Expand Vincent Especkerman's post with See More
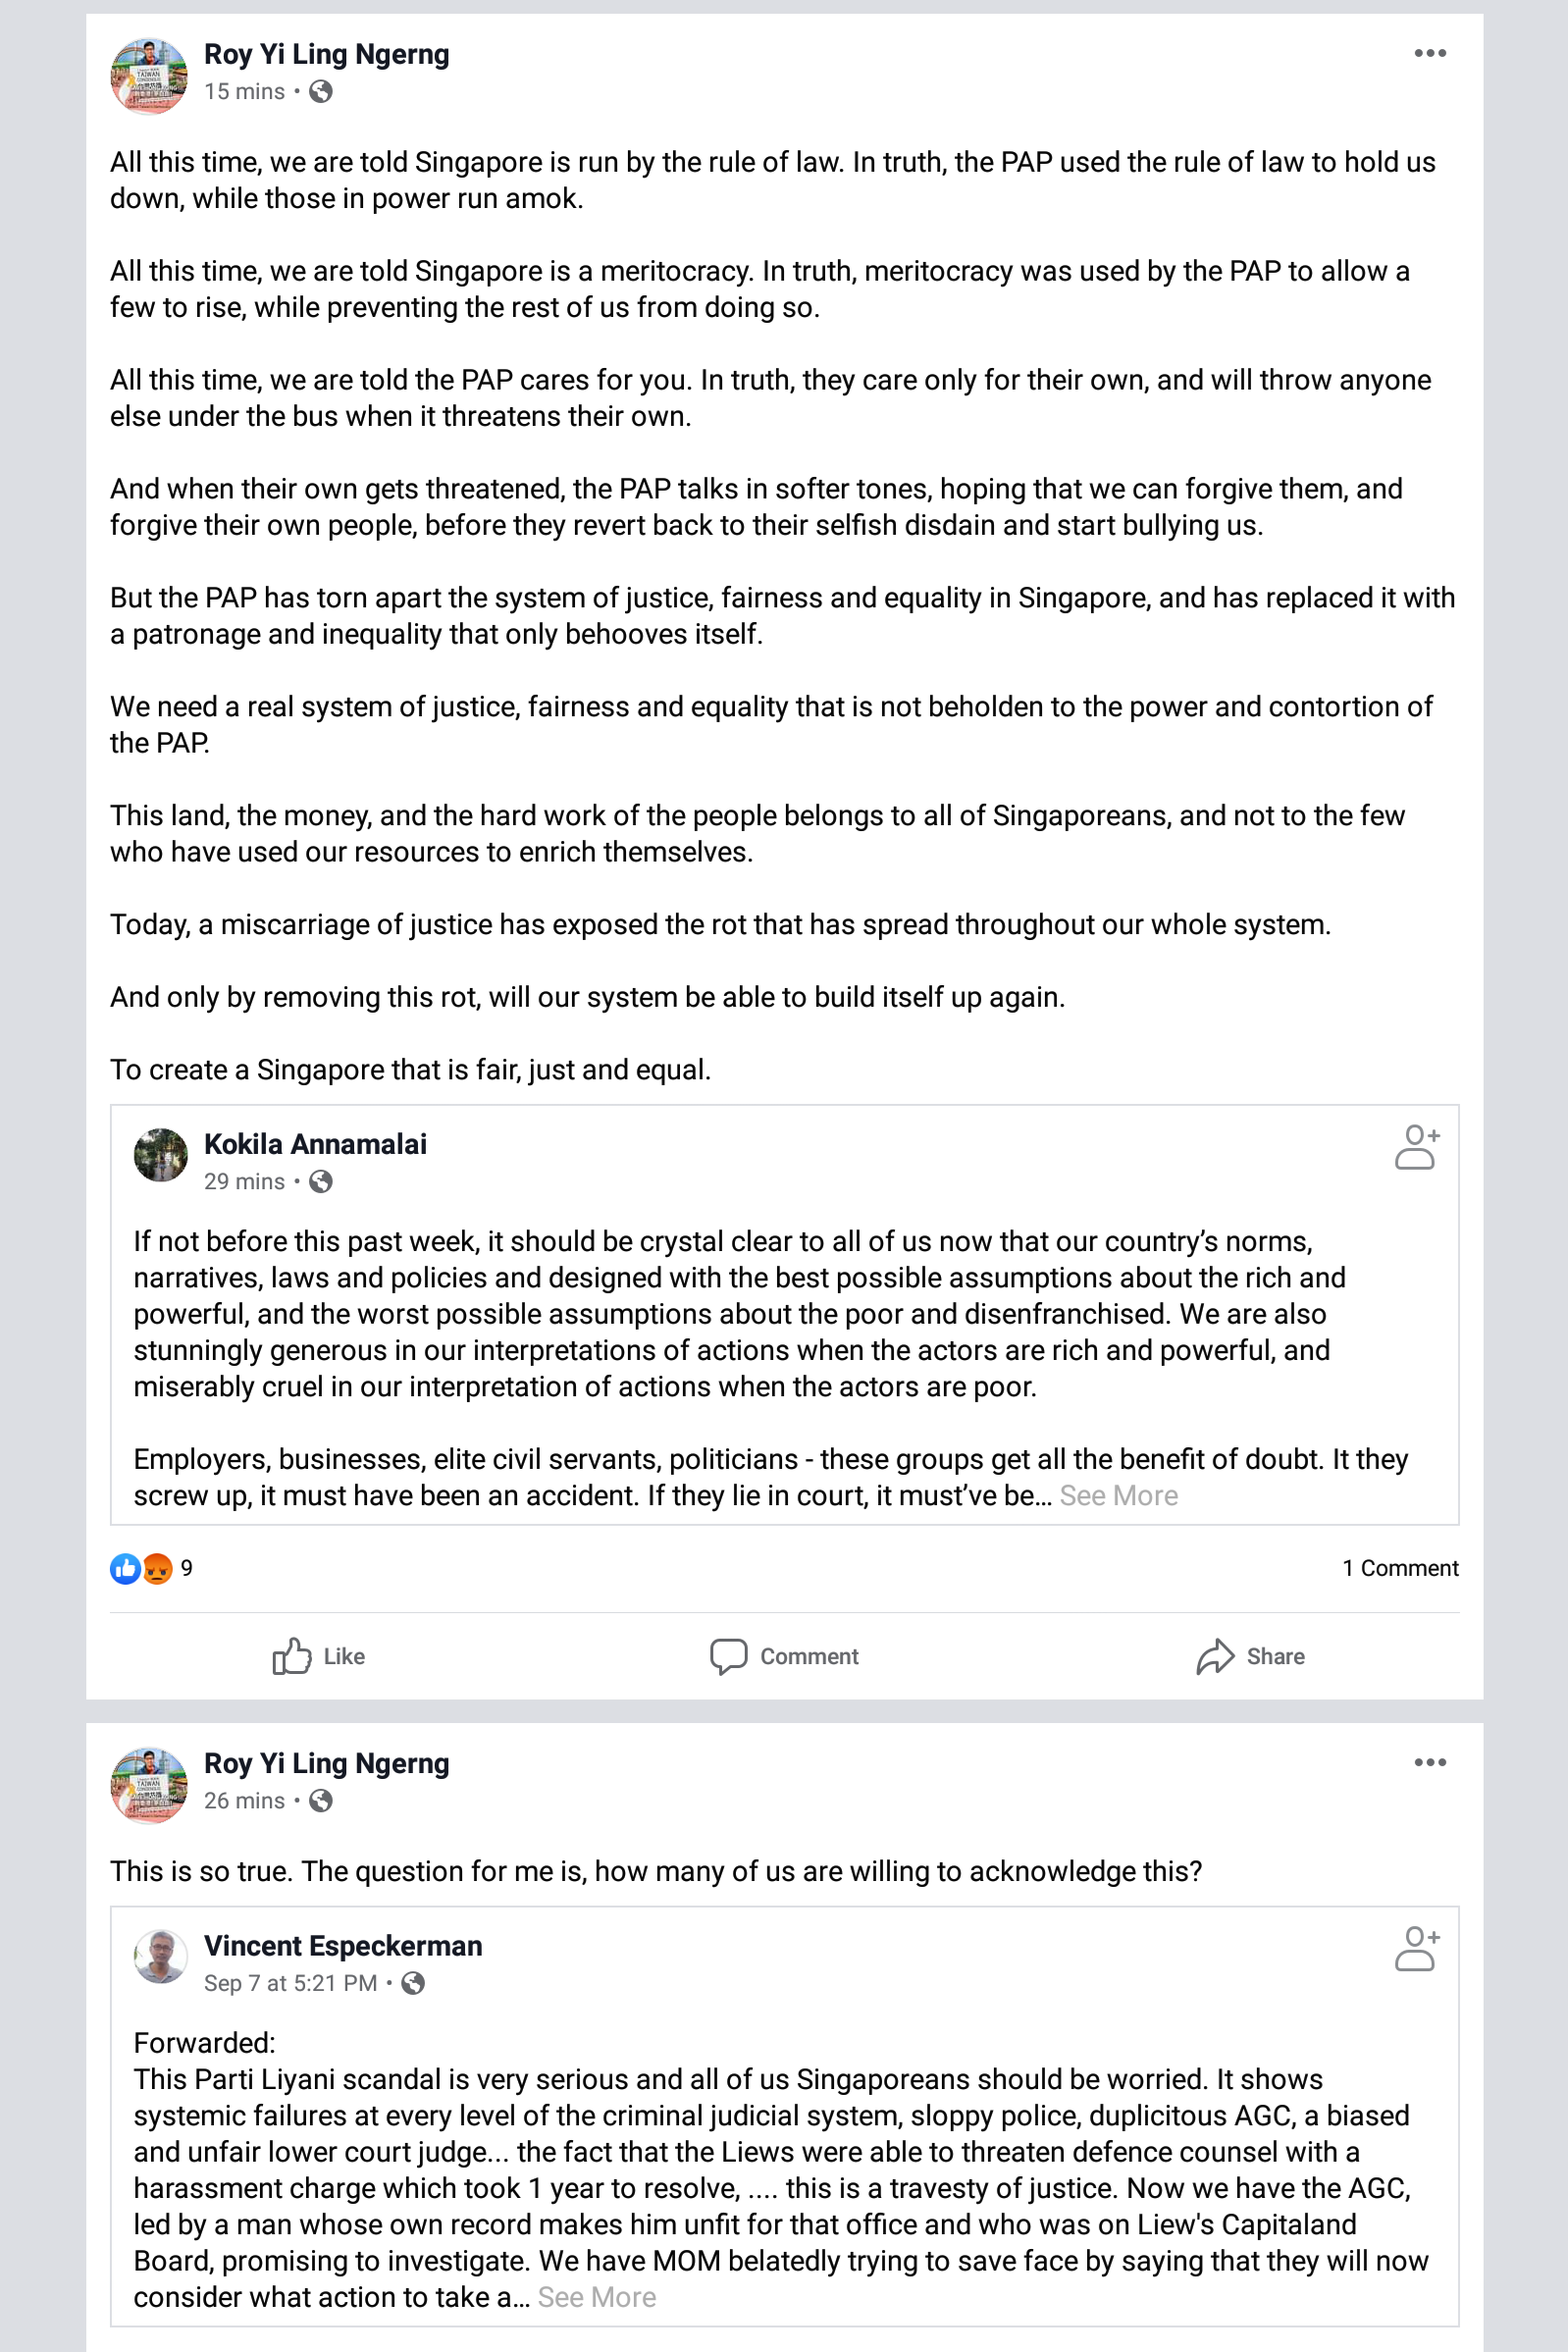Screen dimensions: 1568x2352 coord(596,2298)
